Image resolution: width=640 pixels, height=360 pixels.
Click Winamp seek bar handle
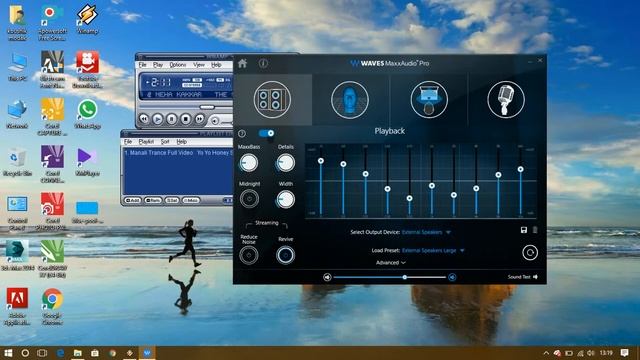pyautogui.click(x=207, y=107)
